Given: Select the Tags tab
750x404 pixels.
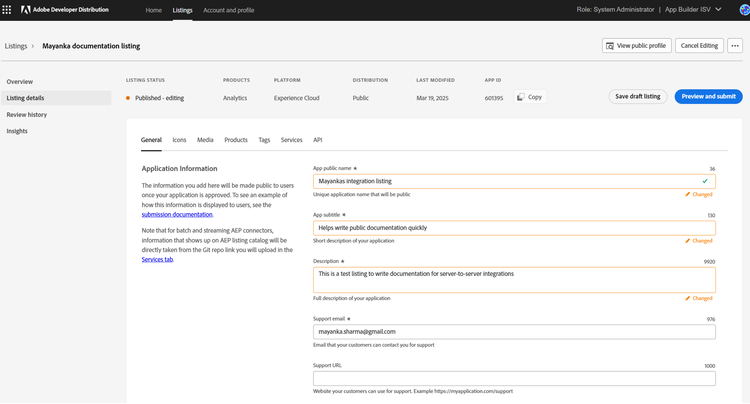Looking at the screenshot, I should [x=264, y=140].
